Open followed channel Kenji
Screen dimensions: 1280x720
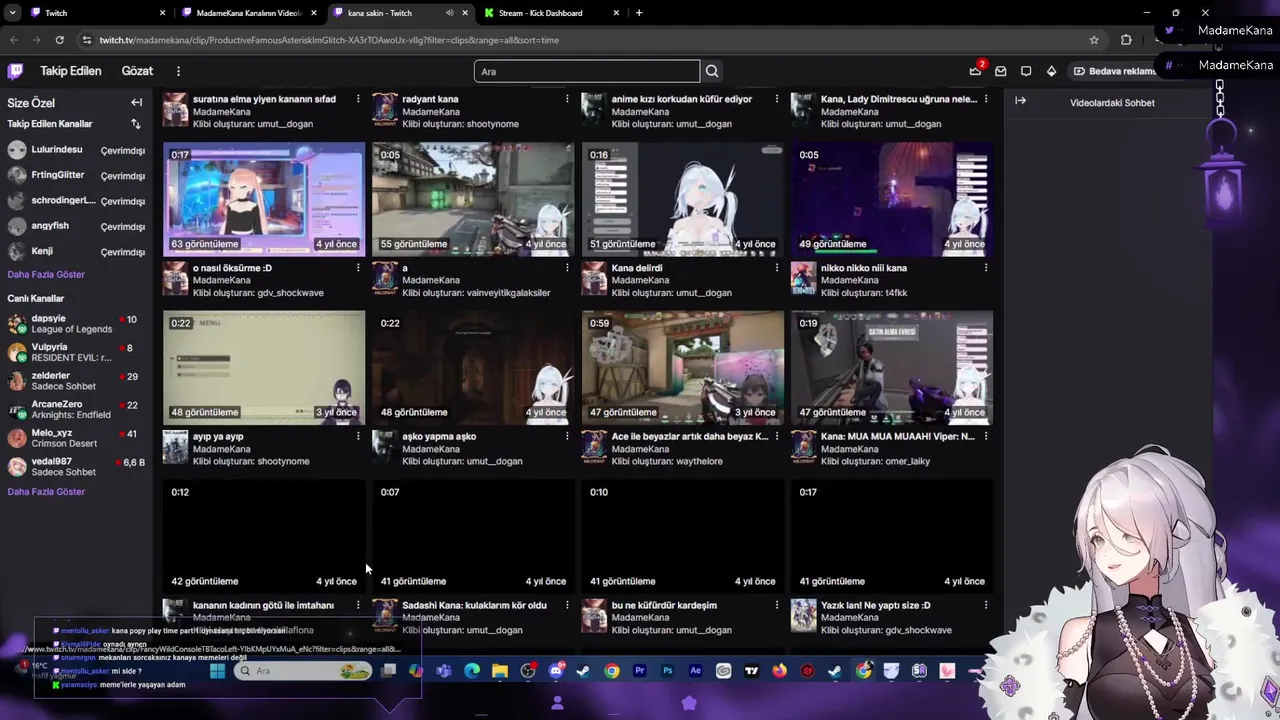[75, 251]
